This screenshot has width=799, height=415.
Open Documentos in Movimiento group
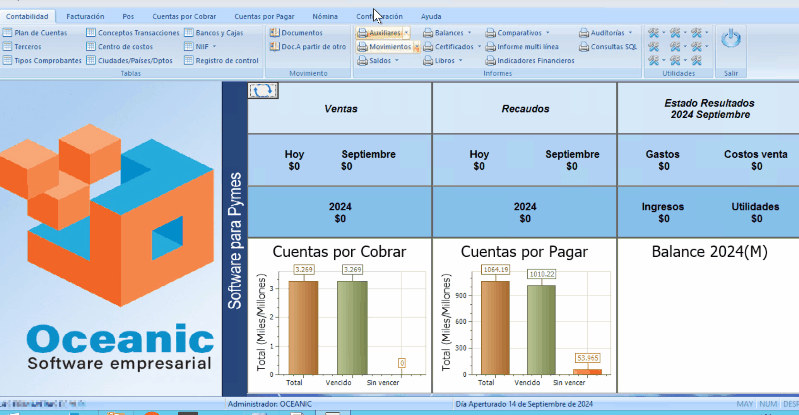coord(296,33)
